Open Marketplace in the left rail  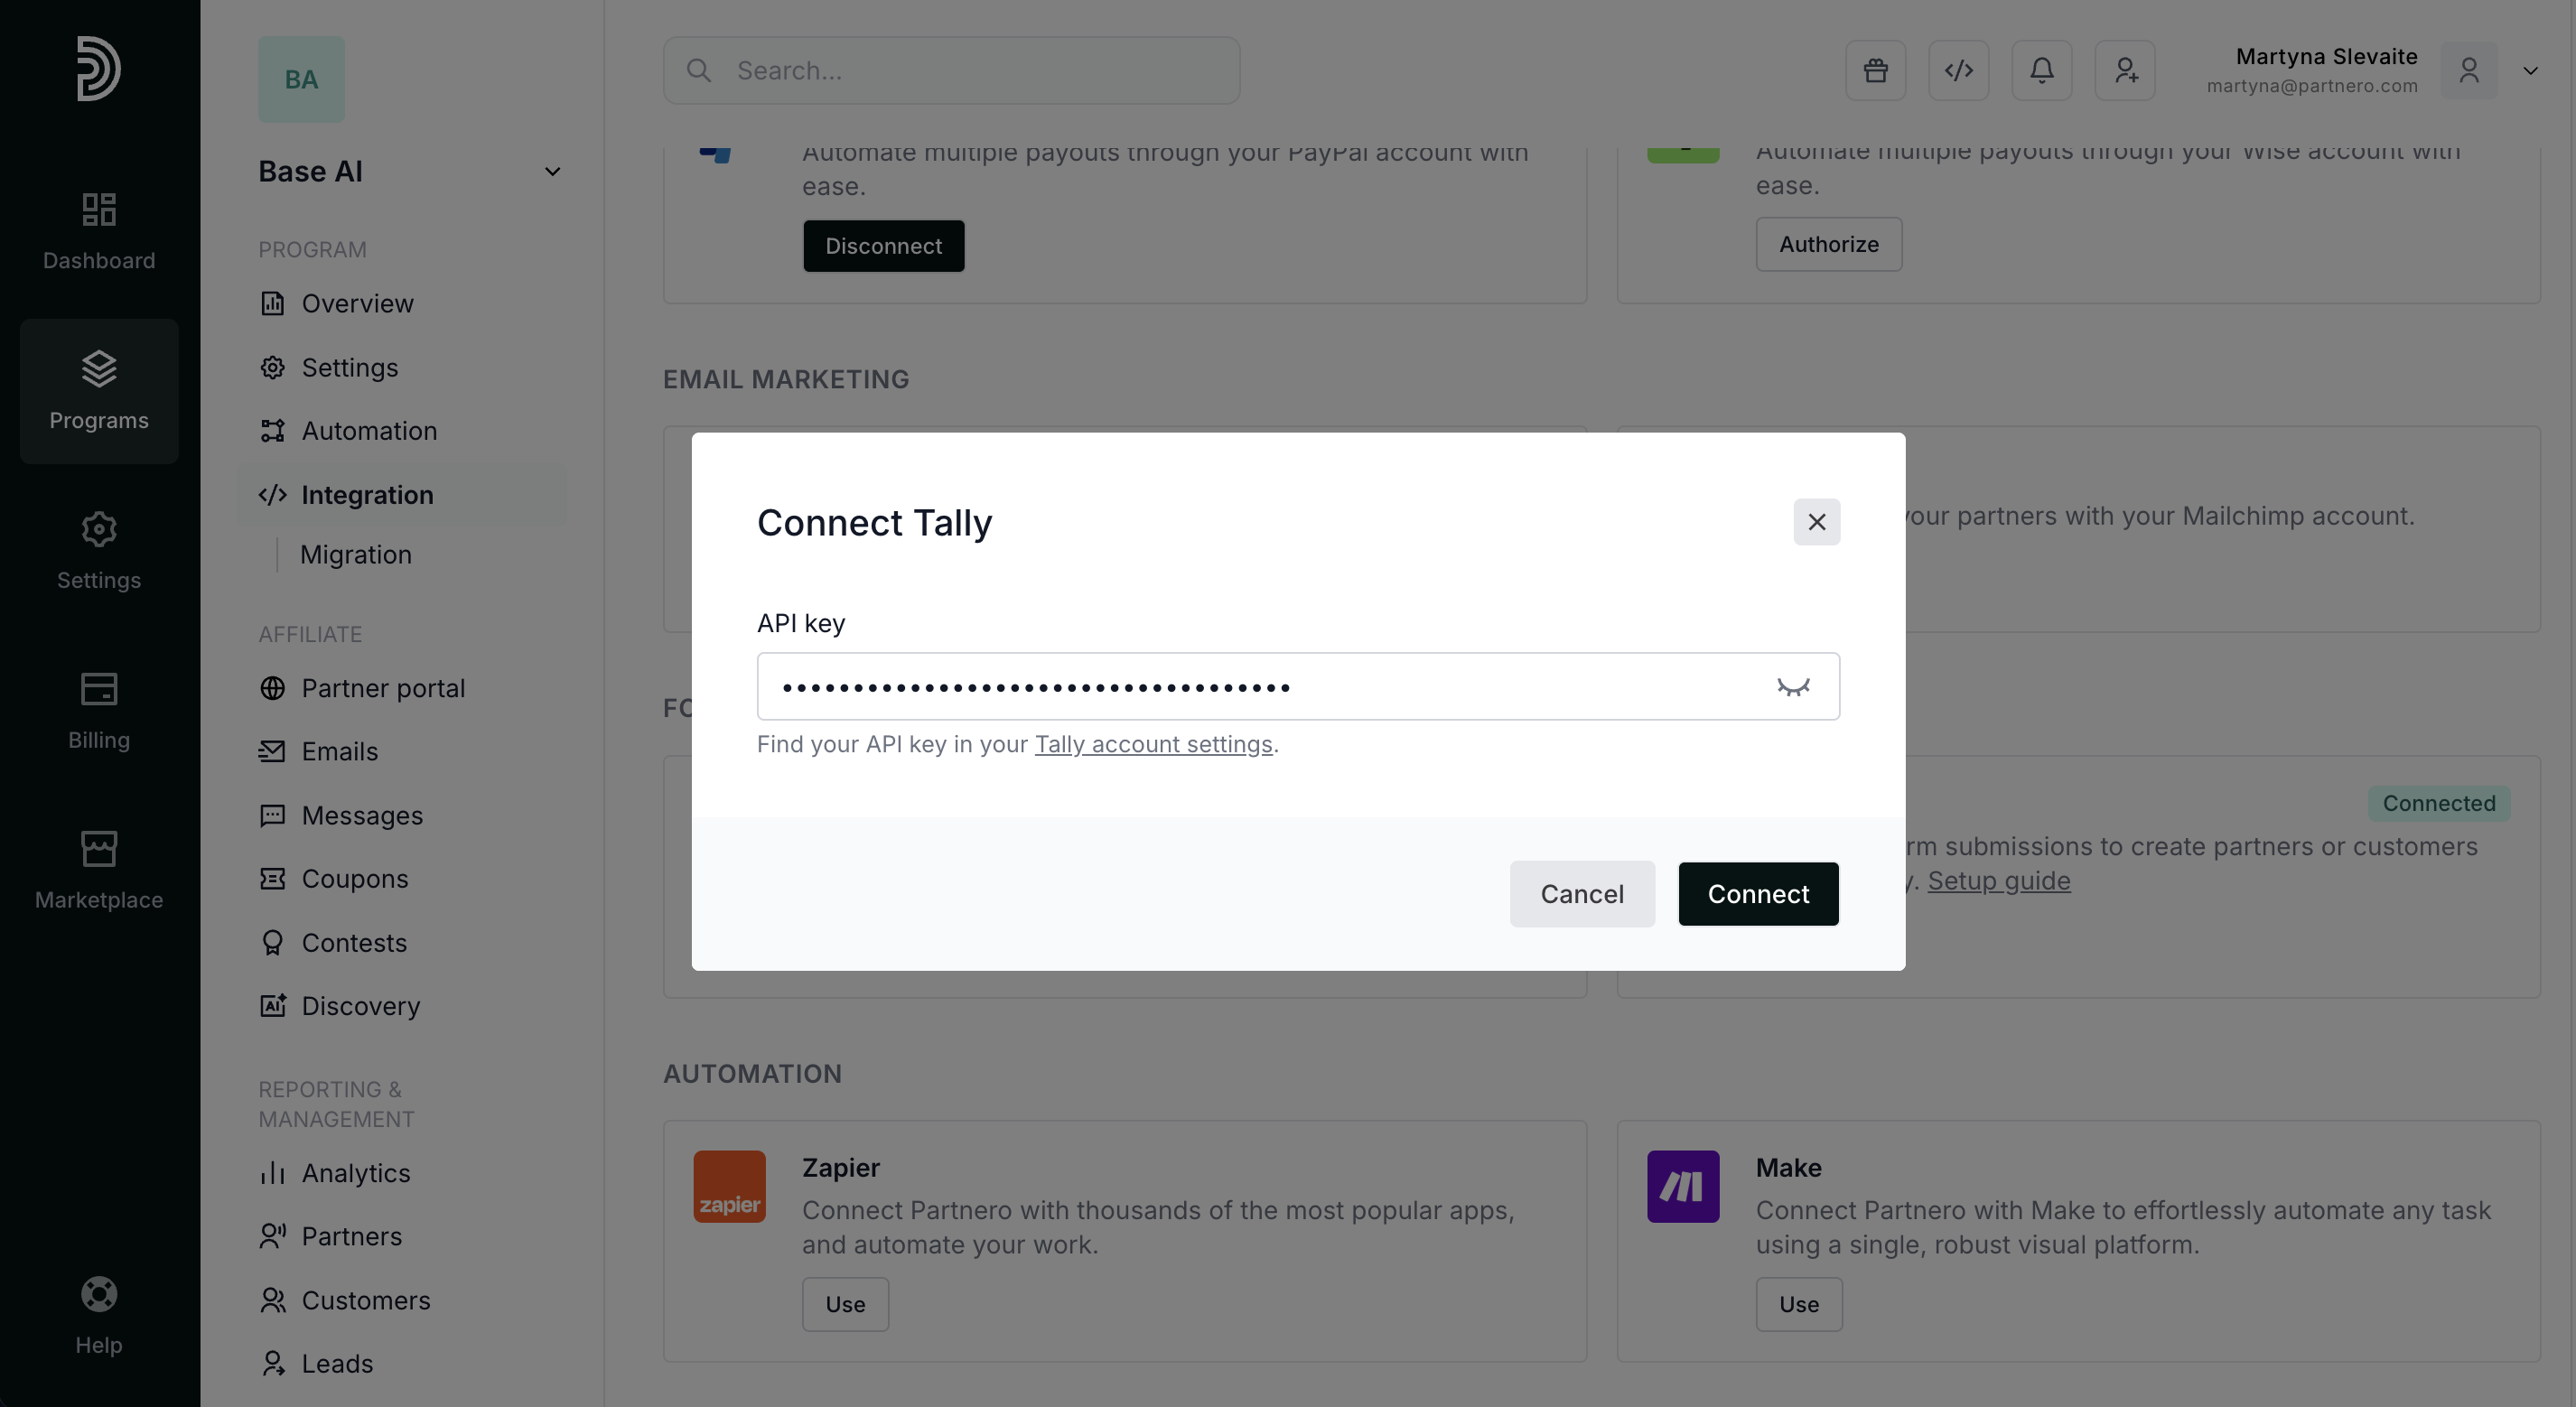(99, 869)
